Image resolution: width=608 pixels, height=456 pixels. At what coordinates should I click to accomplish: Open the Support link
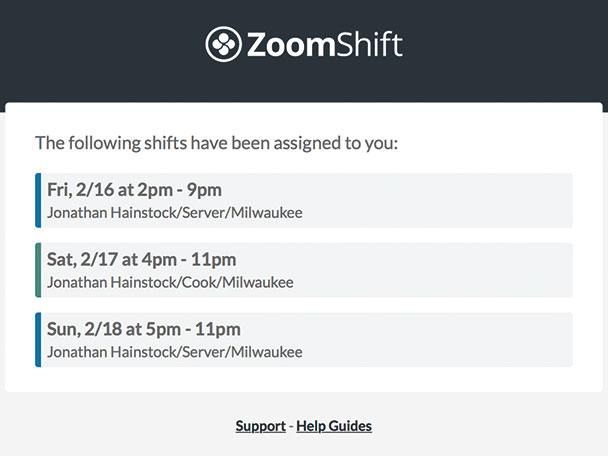pos(261,426)
